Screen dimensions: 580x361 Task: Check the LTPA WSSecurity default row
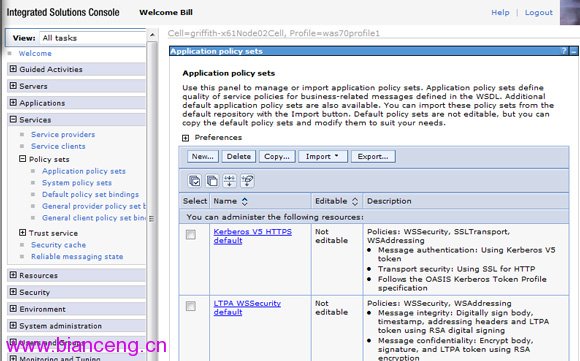tap(191, 306)
